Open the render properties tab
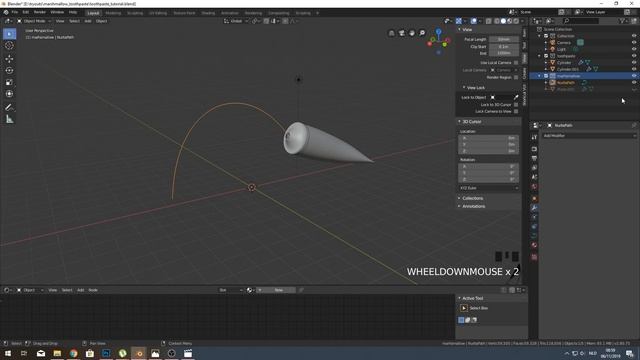This screenshot has width=640, height=360. [x=534, y=149]
